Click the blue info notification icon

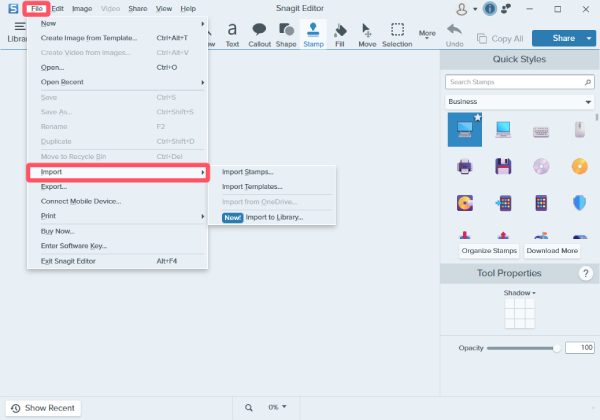click(489, 8)
